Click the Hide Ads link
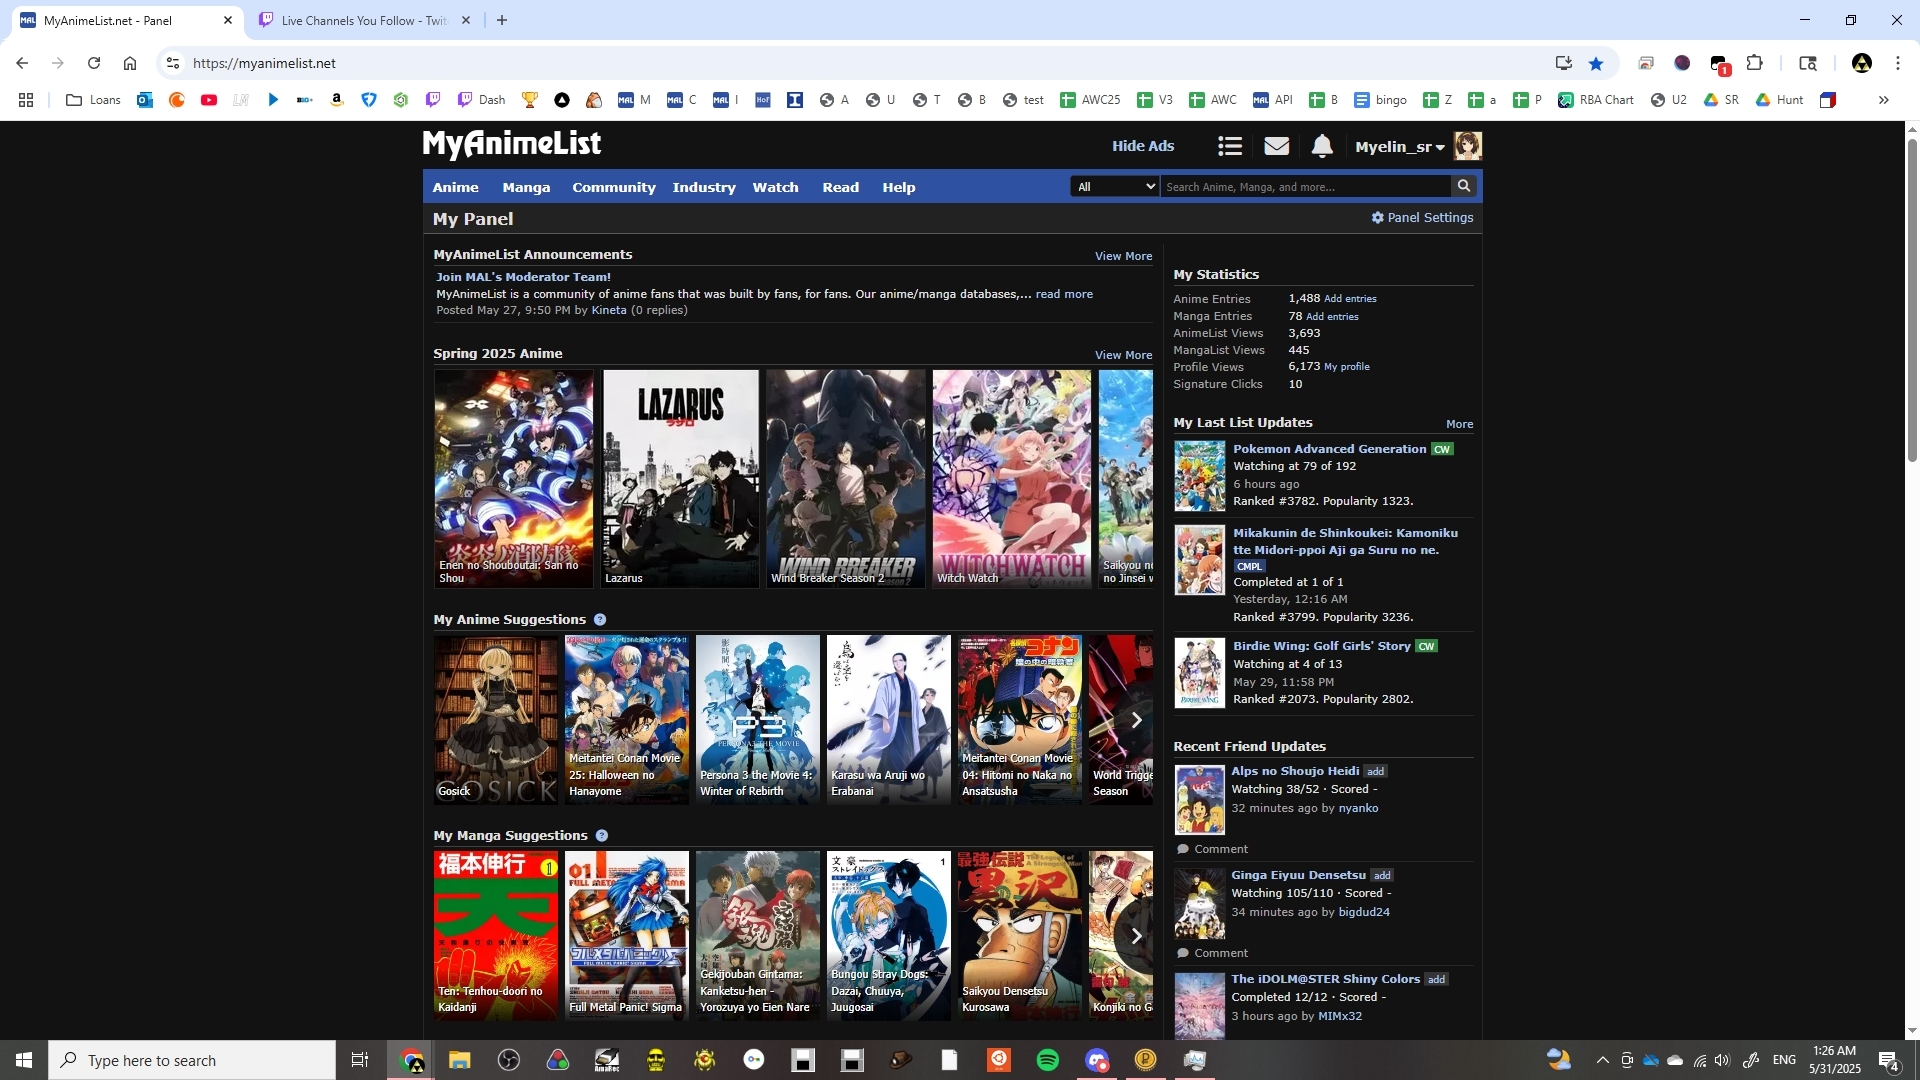This screenshot has width=1920, height=1080. click(x=1142, y=146)
